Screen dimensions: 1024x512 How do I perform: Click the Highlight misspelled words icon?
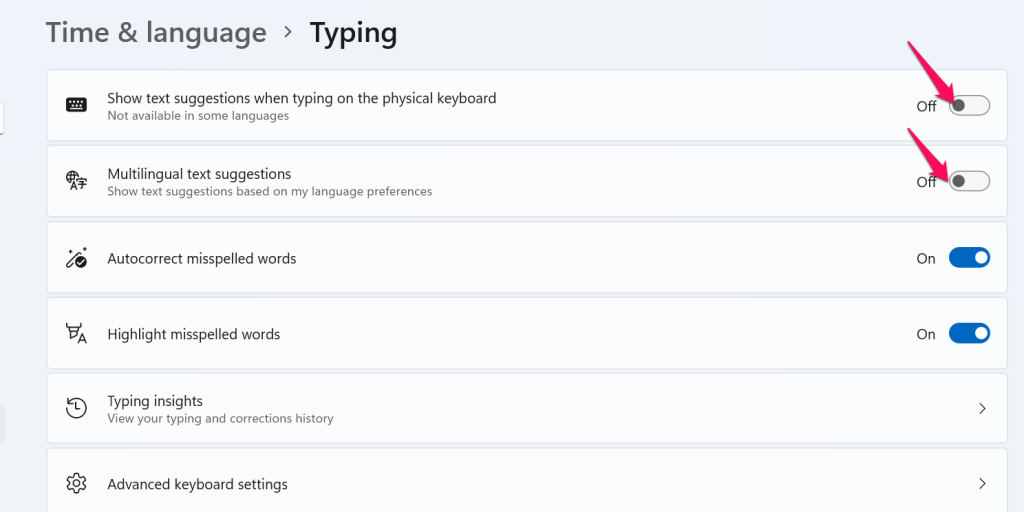76,334
